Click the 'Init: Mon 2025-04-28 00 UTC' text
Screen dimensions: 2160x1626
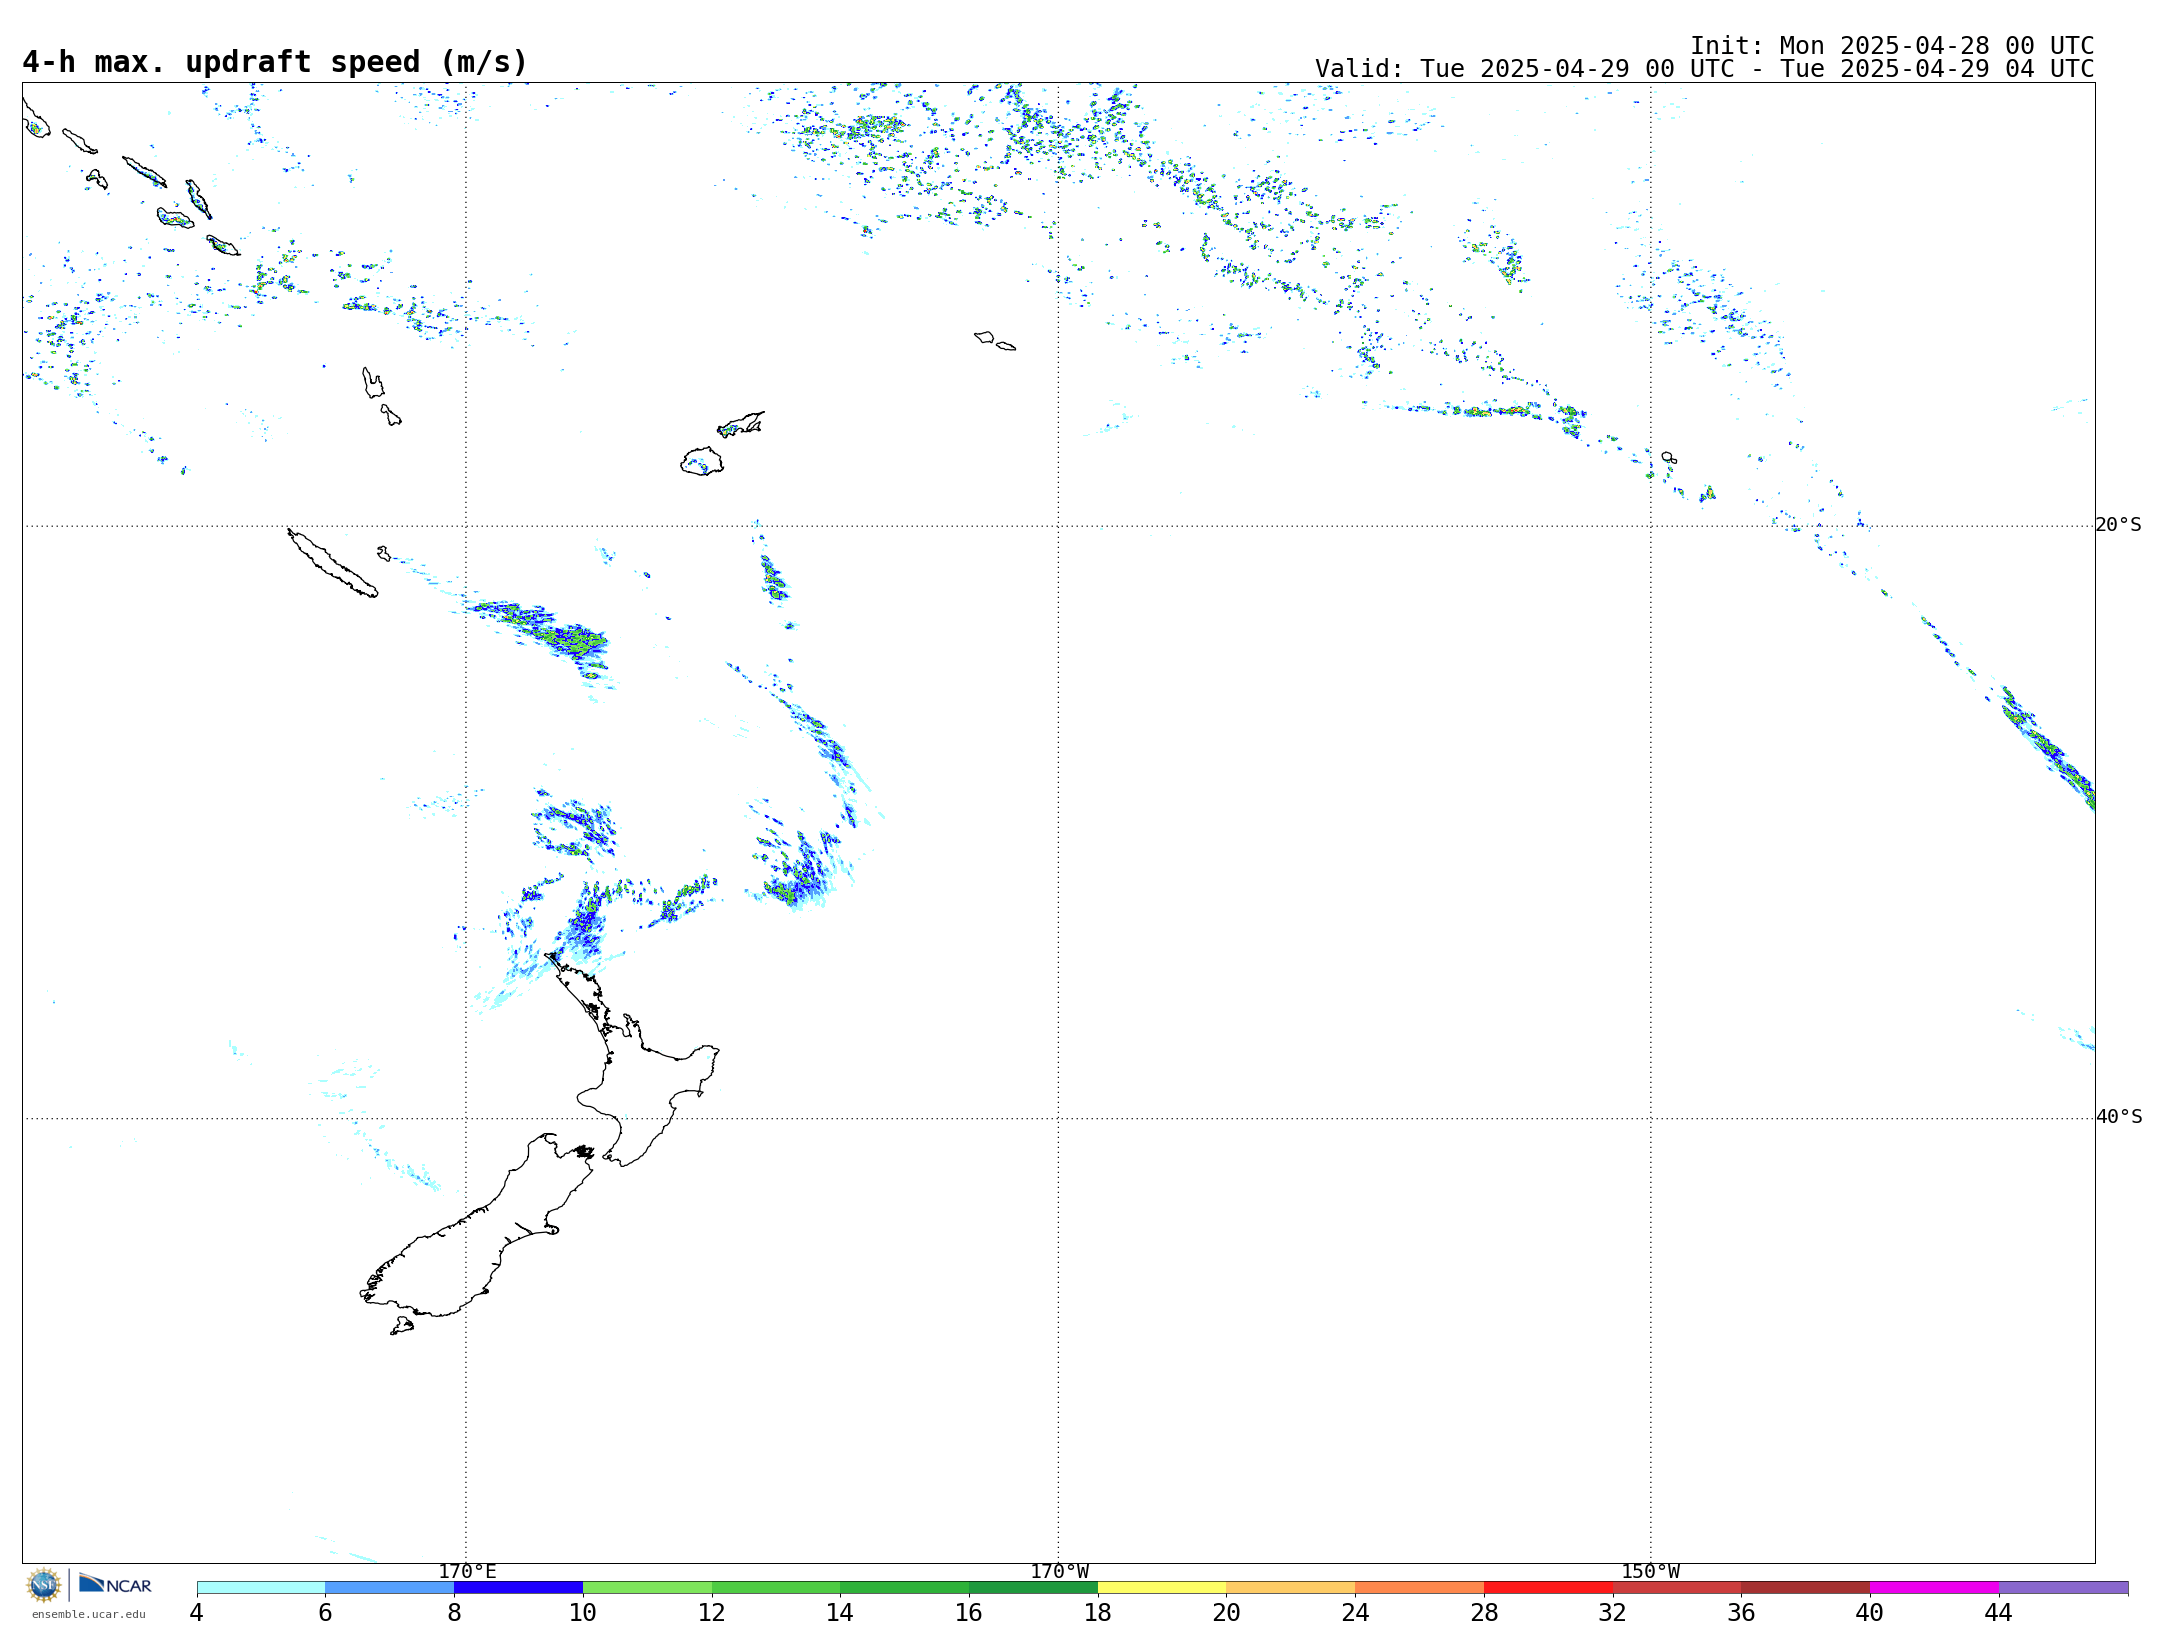click(x=1892, y=46)
